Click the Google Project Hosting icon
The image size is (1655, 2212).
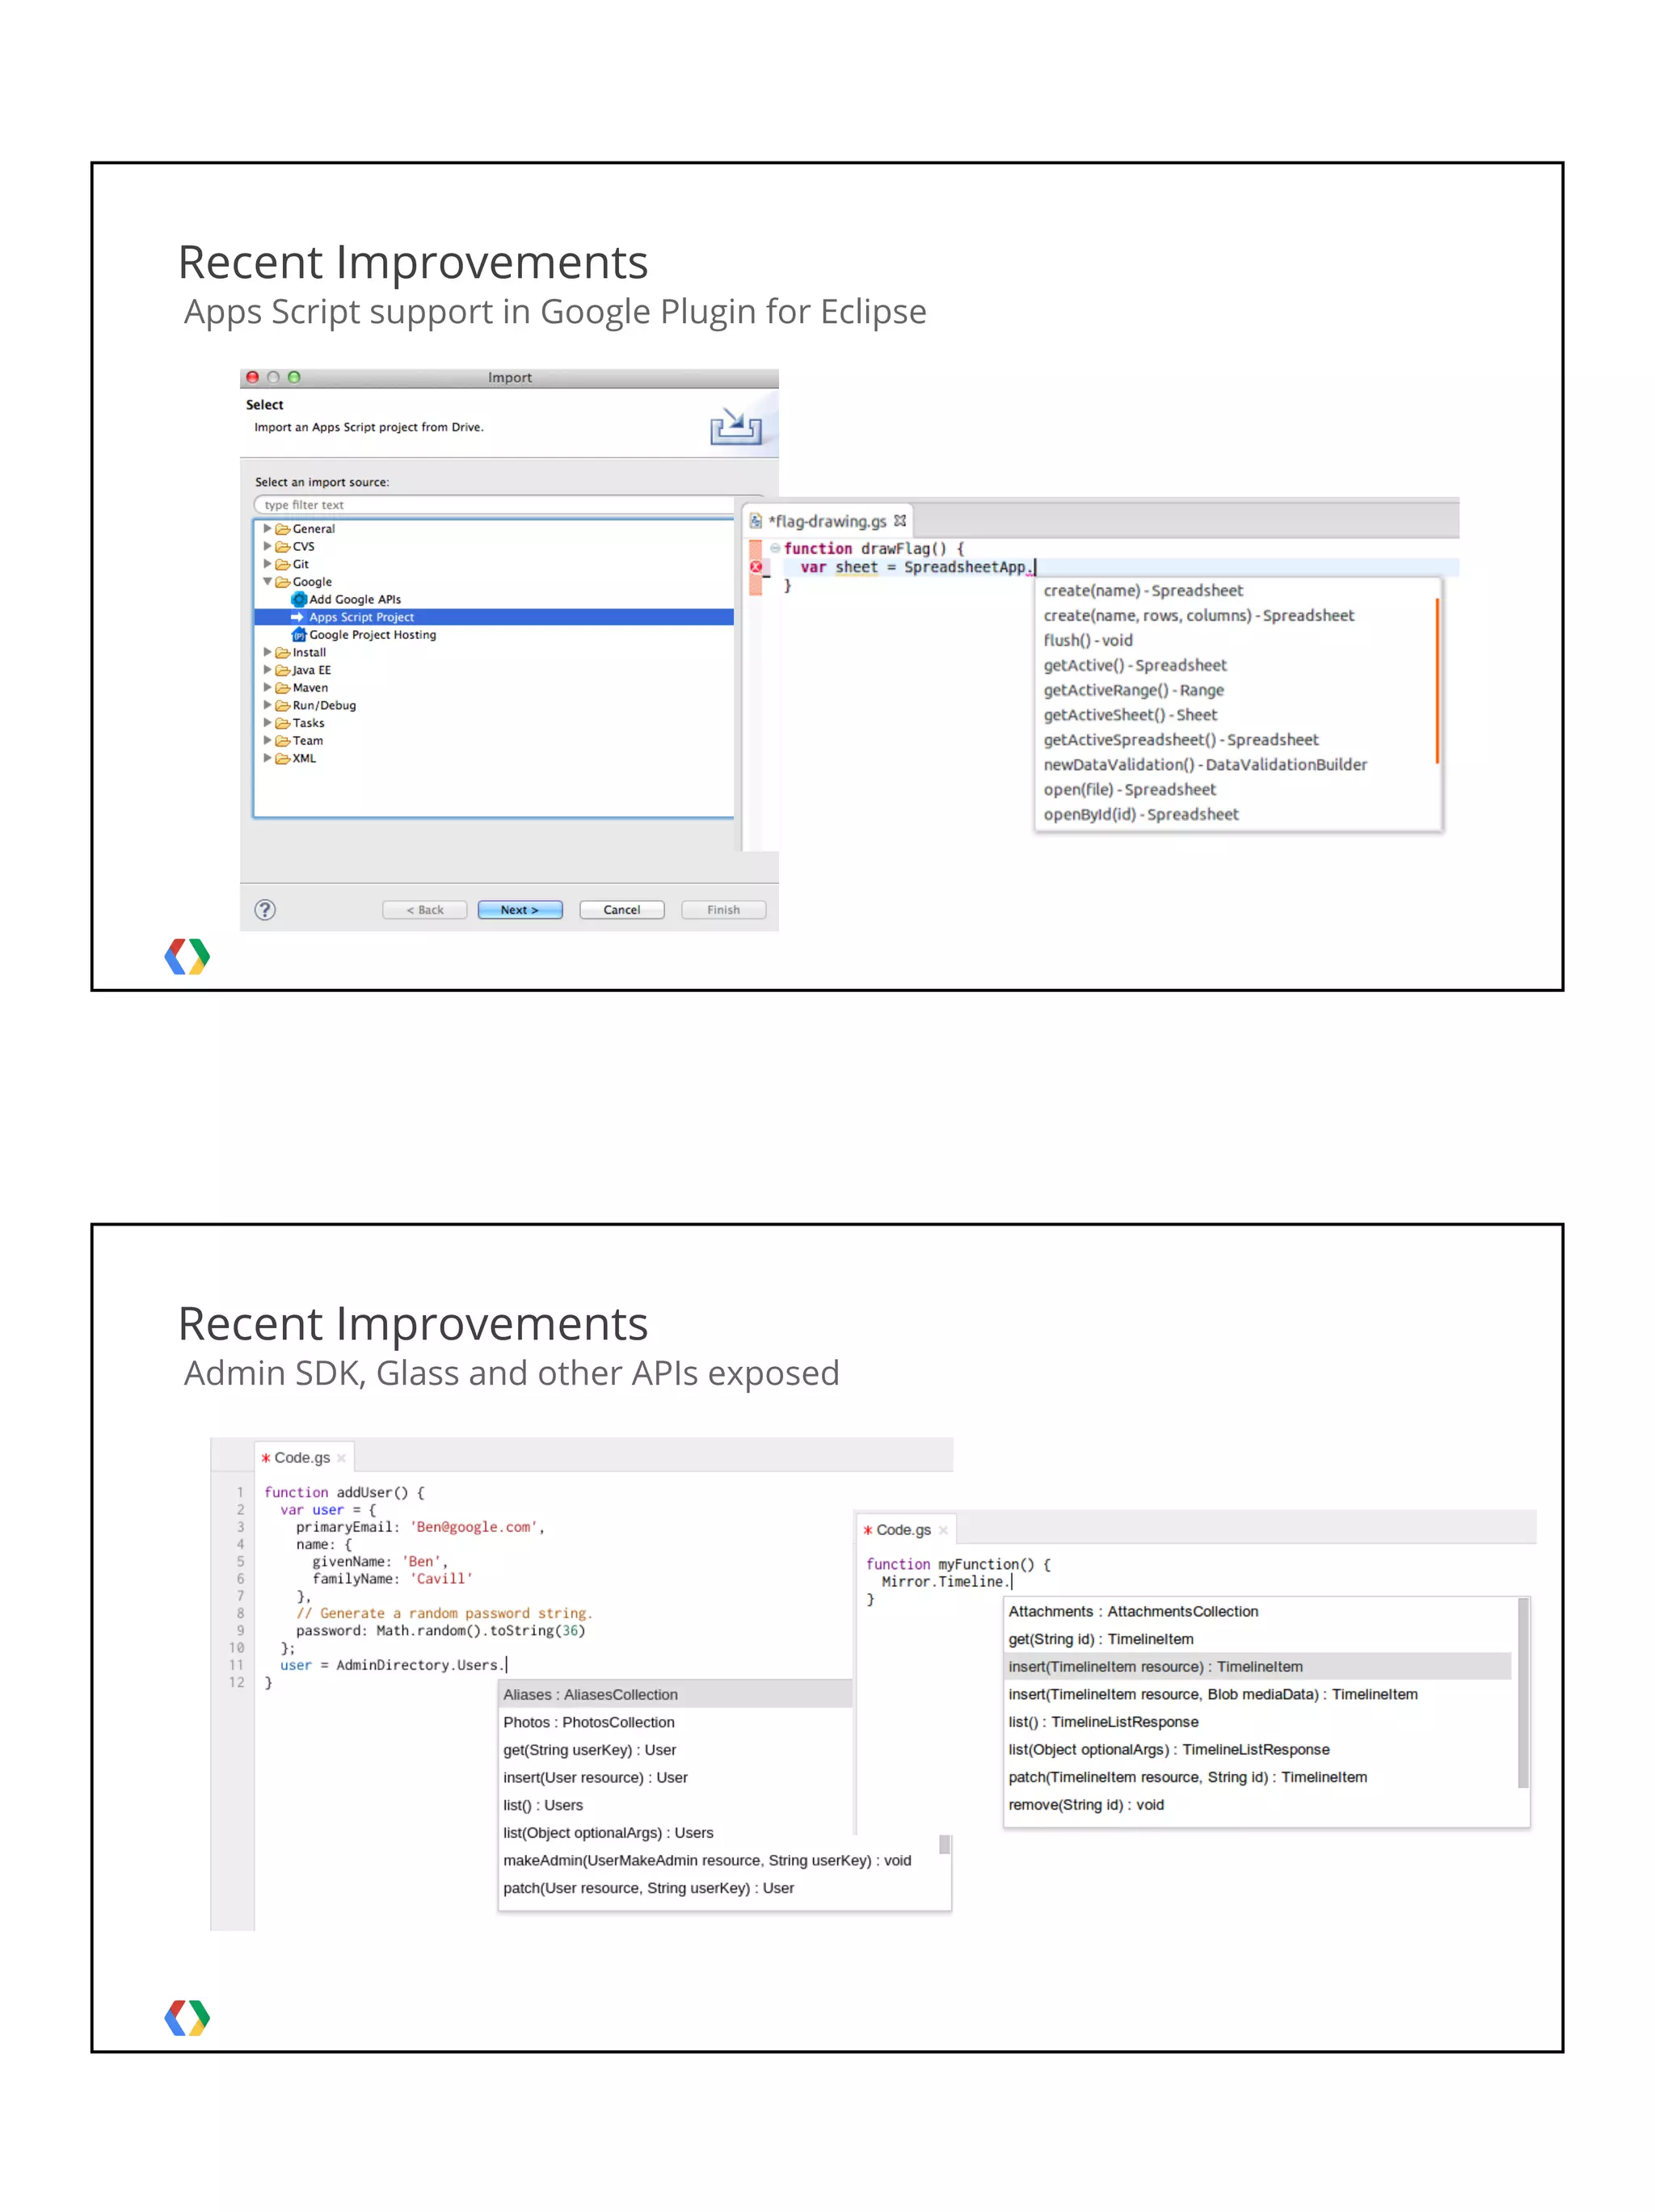click(x=298, y=634)
